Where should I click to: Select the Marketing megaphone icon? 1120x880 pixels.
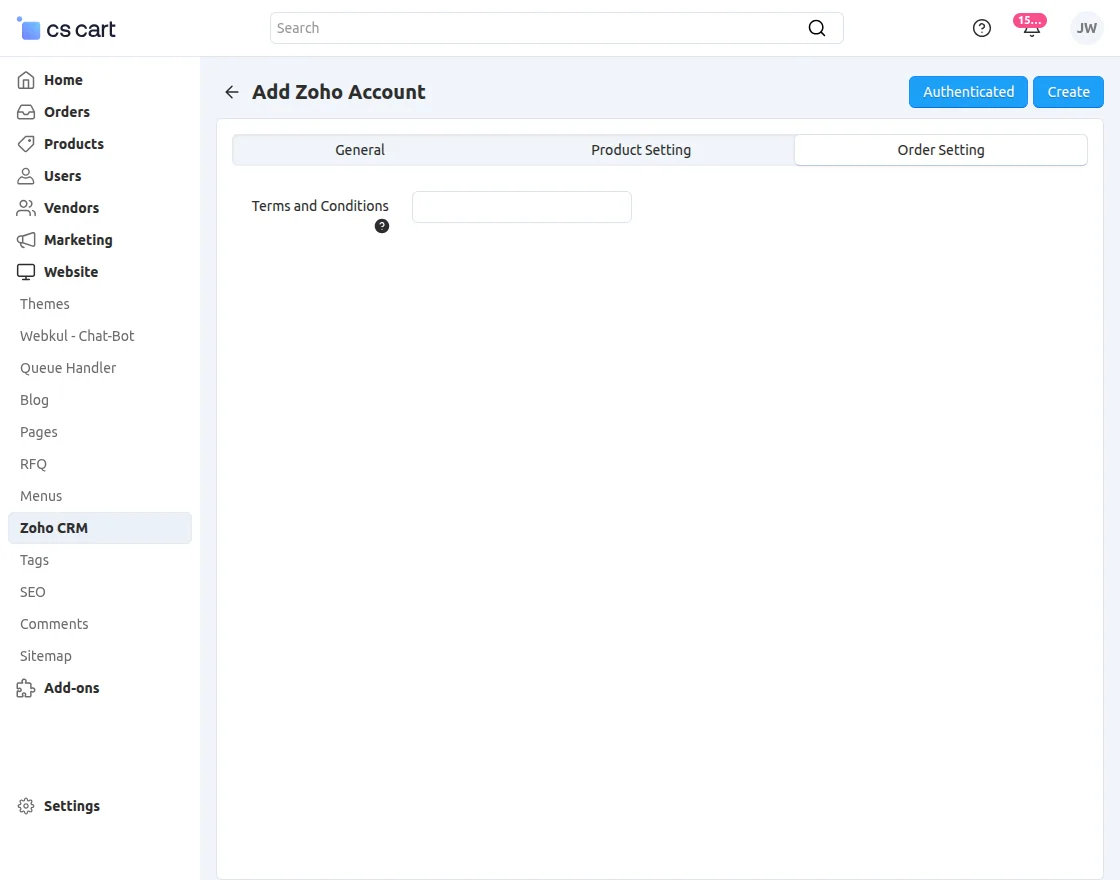(24, 240)
